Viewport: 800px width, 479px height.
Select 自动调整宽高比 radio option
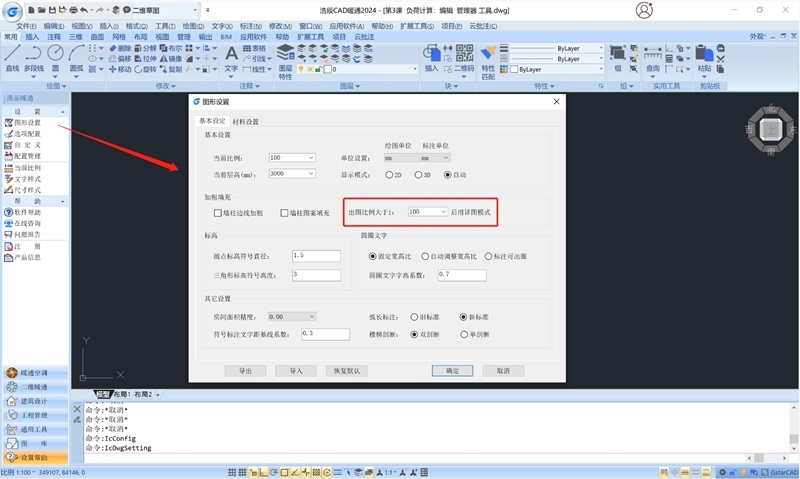coord(425,256)
